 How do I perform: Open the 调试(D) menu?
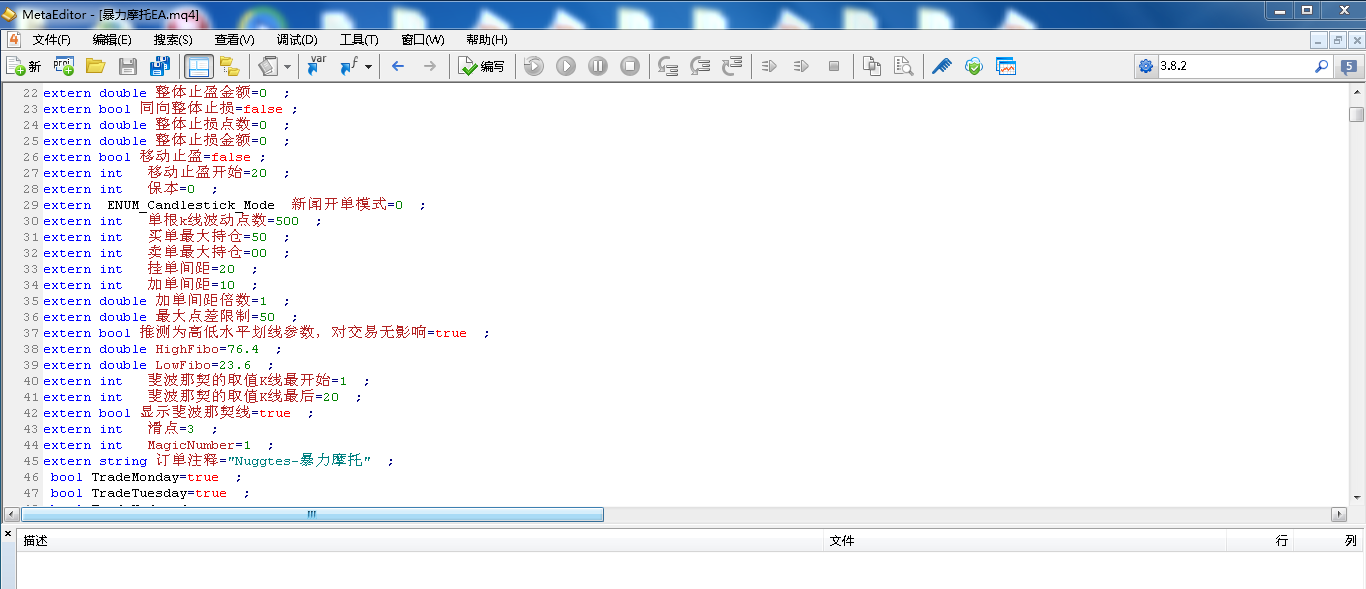(297, 40)
